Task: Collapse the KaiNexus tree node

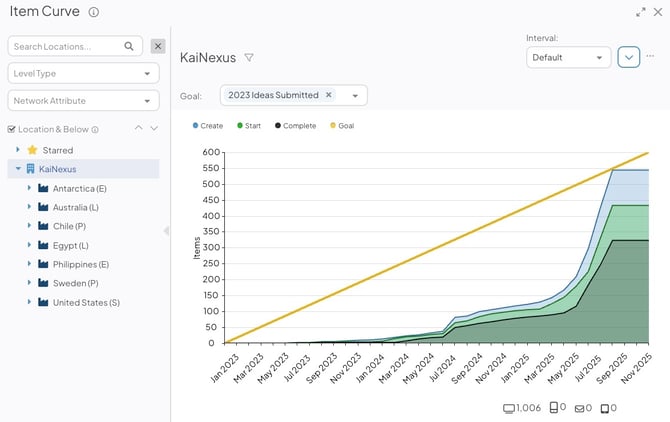Action: click(18, 169)
